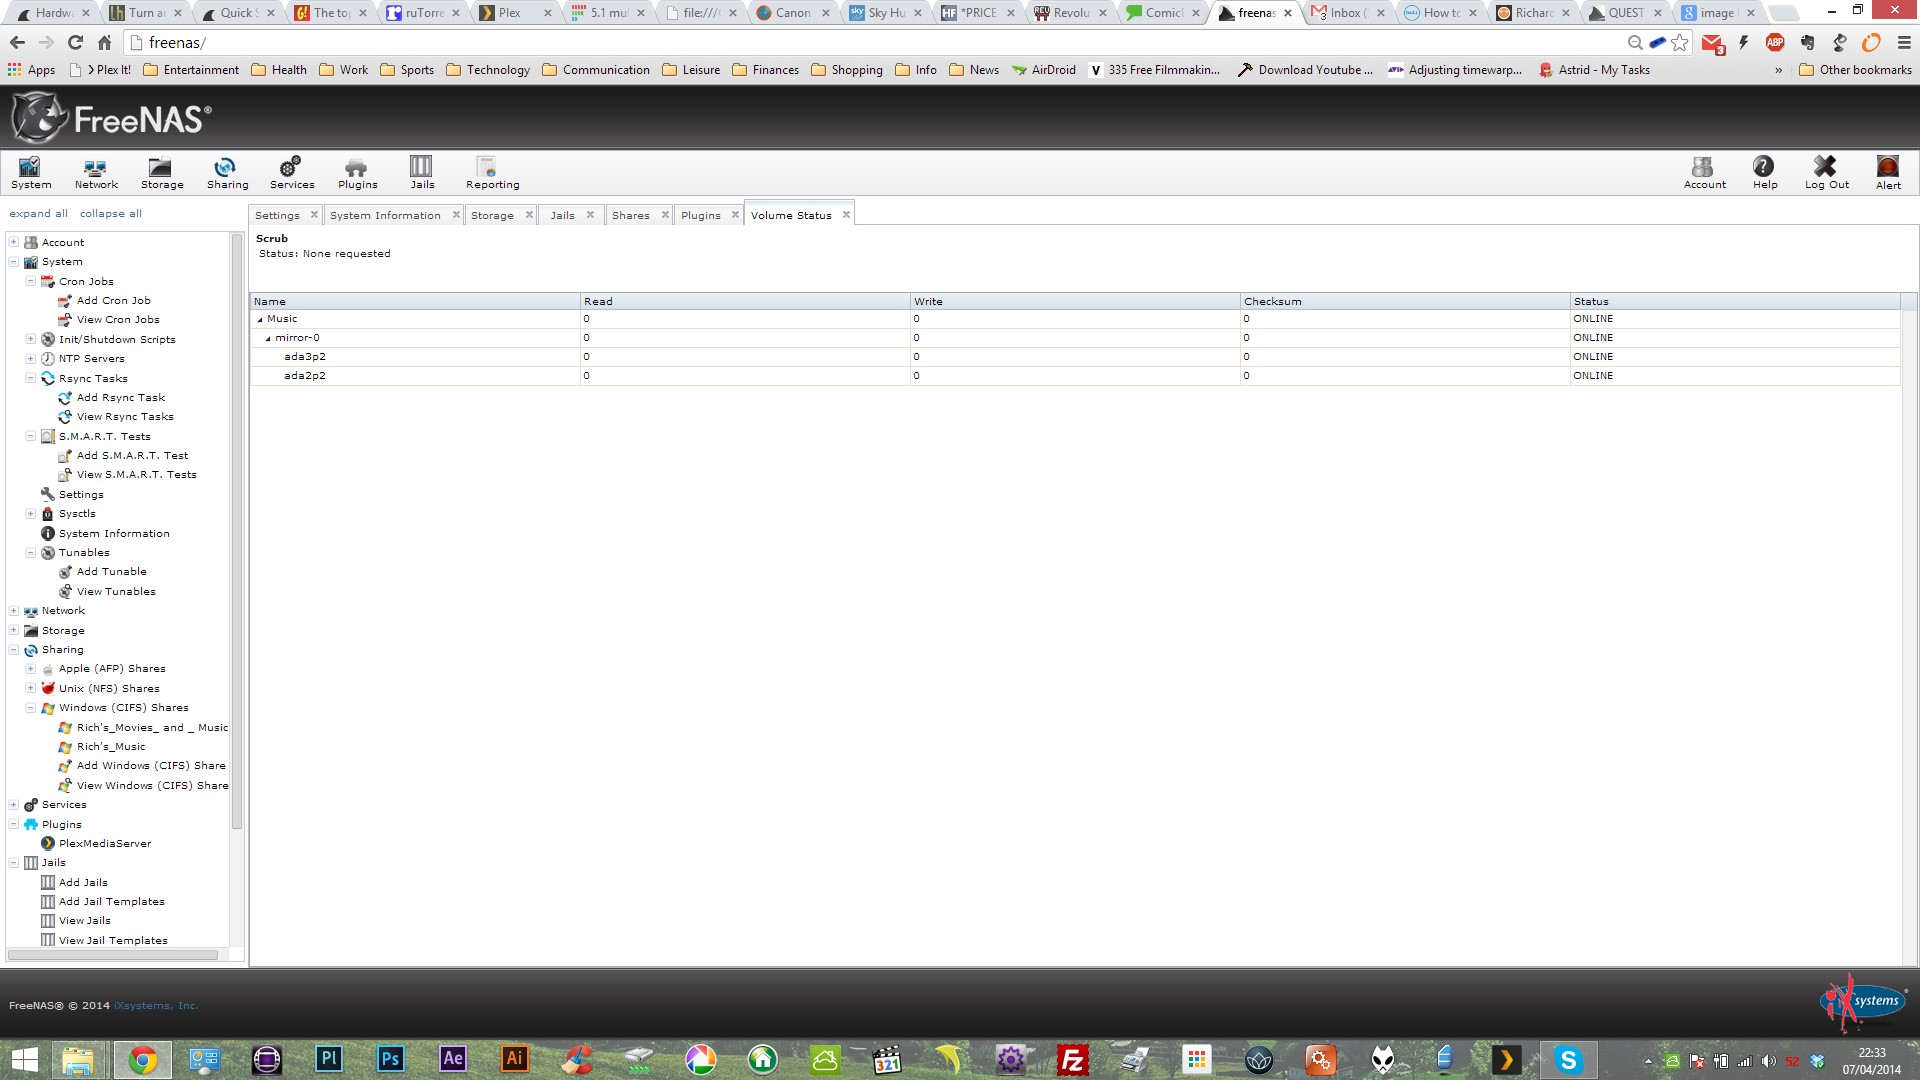Open PlexMediaServer plugin in tree

(105, 843)
